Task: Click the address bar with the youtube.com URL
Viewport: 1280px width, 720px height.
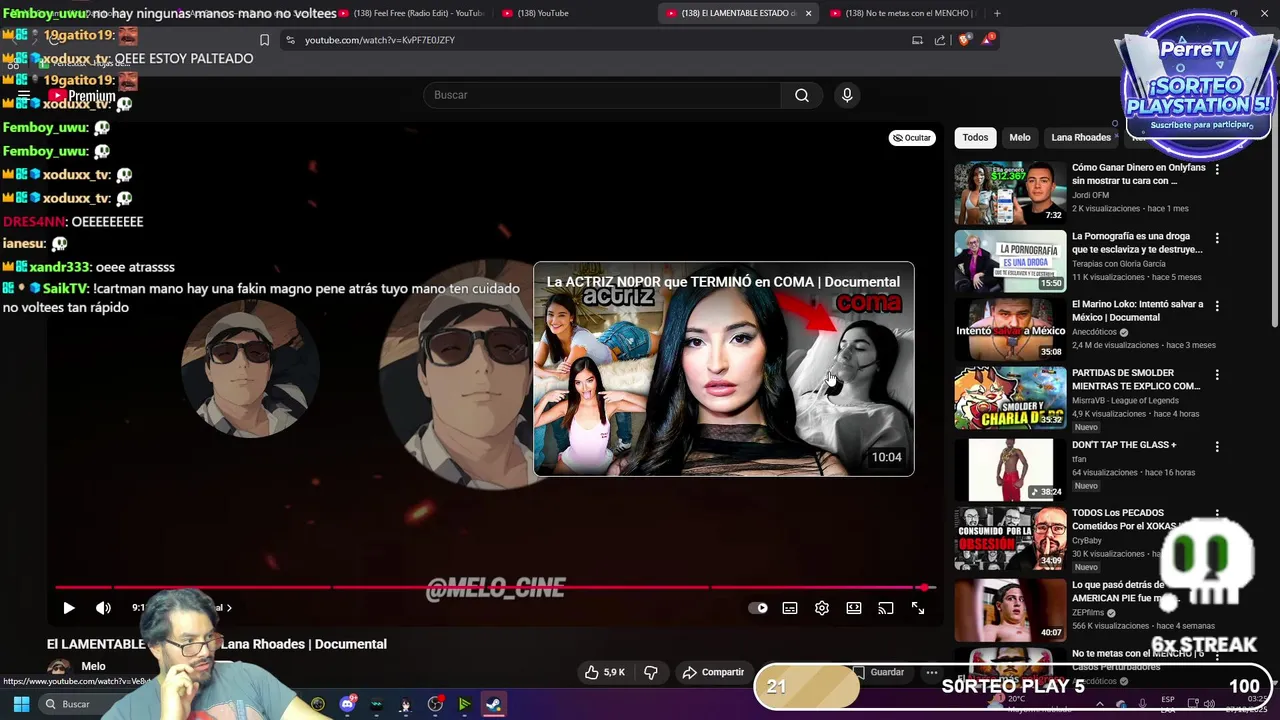Action: click(600, 40)
